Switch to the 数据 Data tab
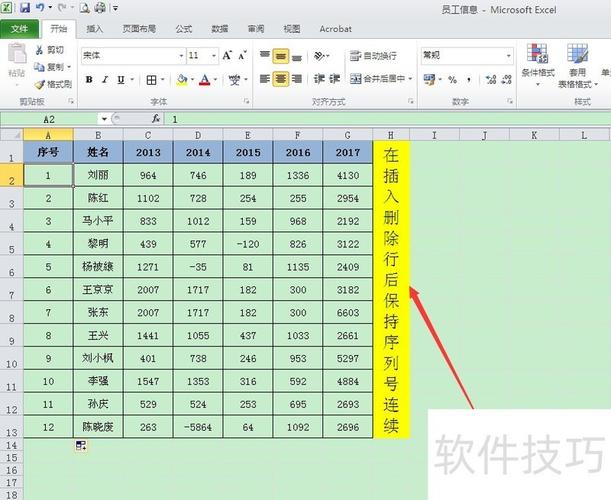611x500 pixels. pyautogui.click(x=220, y=29)
